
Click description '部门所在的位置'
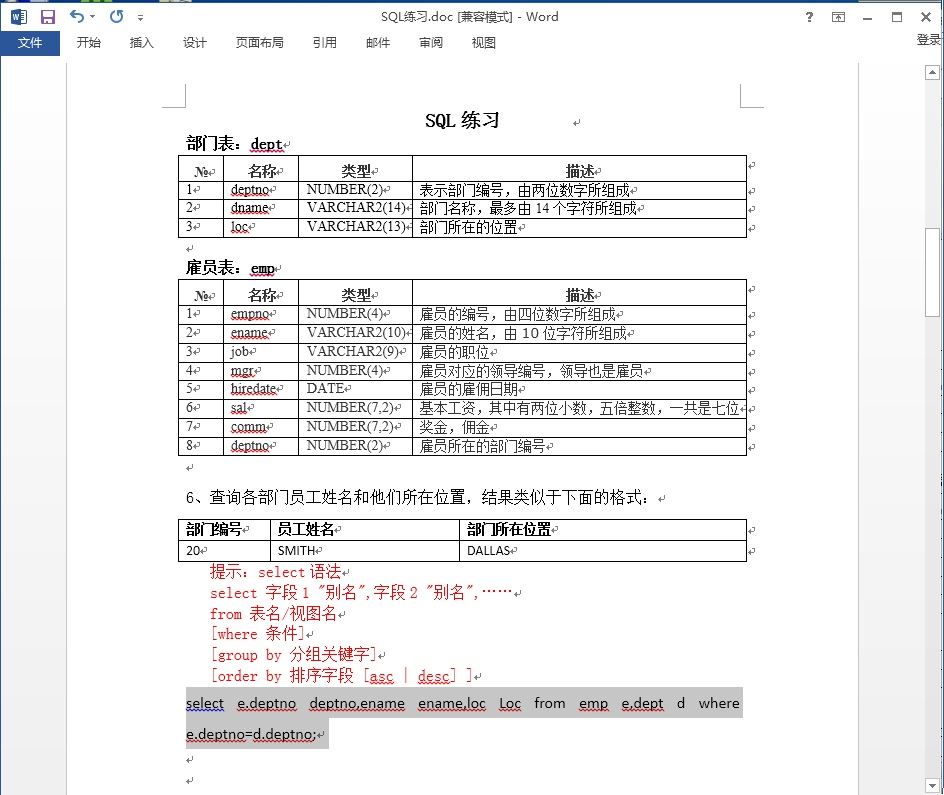point(468,227)
